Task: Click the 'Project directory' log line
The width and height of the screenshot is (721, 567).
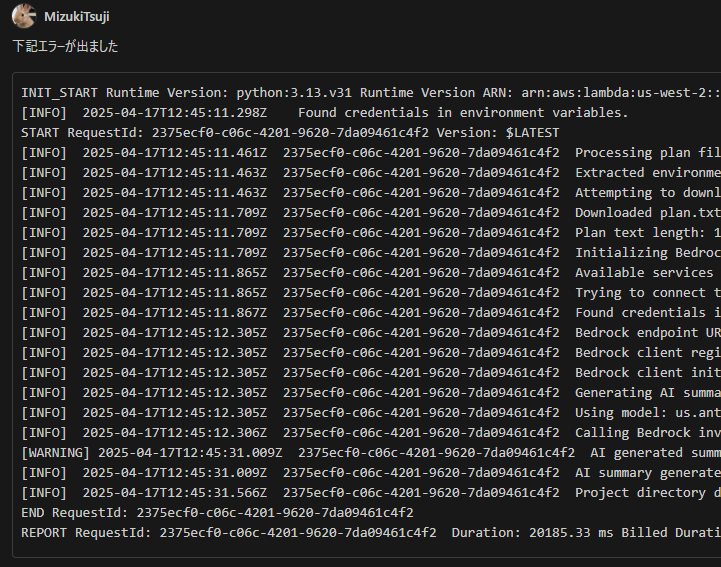Action: [x=371, y=493]
